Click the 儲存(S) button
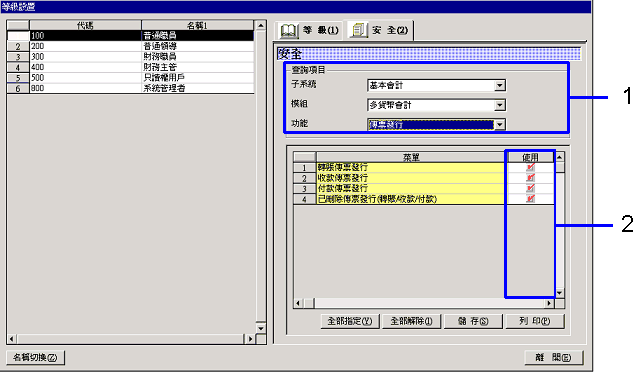This screenshot has width=634, height=373. pyautogui.click(x=473, y=321)
